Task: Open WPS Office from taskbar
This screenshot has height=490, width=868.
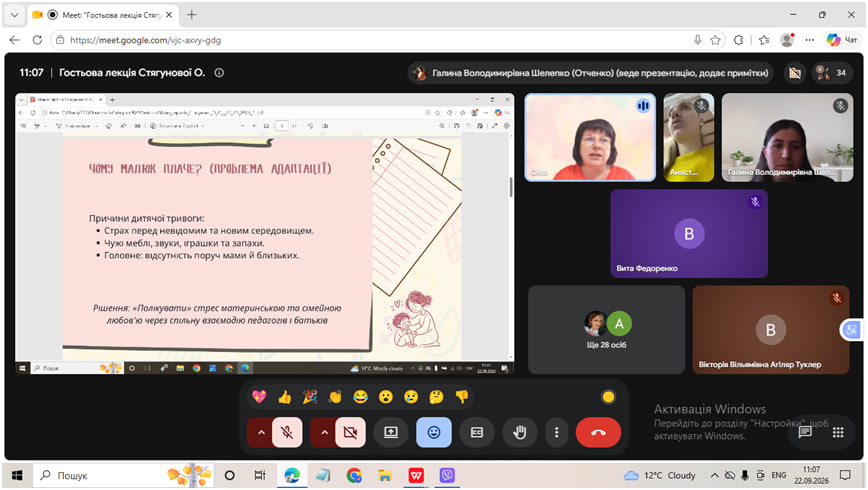Action: click(416, 475)
